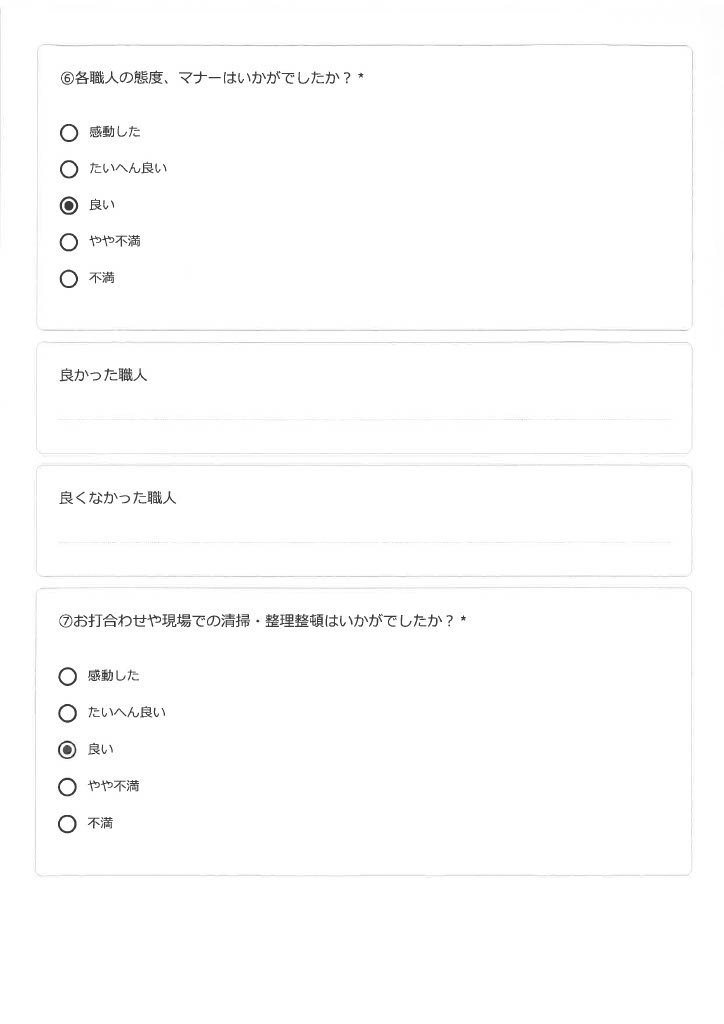The width and height of the screenshot is (724, 1024).
Task: Click question ⑦ title about 清掃・整理整頓
Action: coord(262,620)
